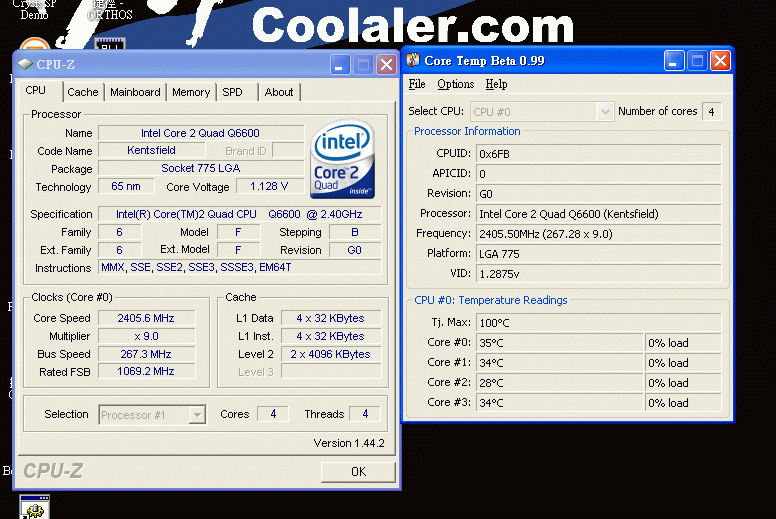776x519 pixels.
Task: Click the CPUID value 0x6FB
Action: coord(598,154)
